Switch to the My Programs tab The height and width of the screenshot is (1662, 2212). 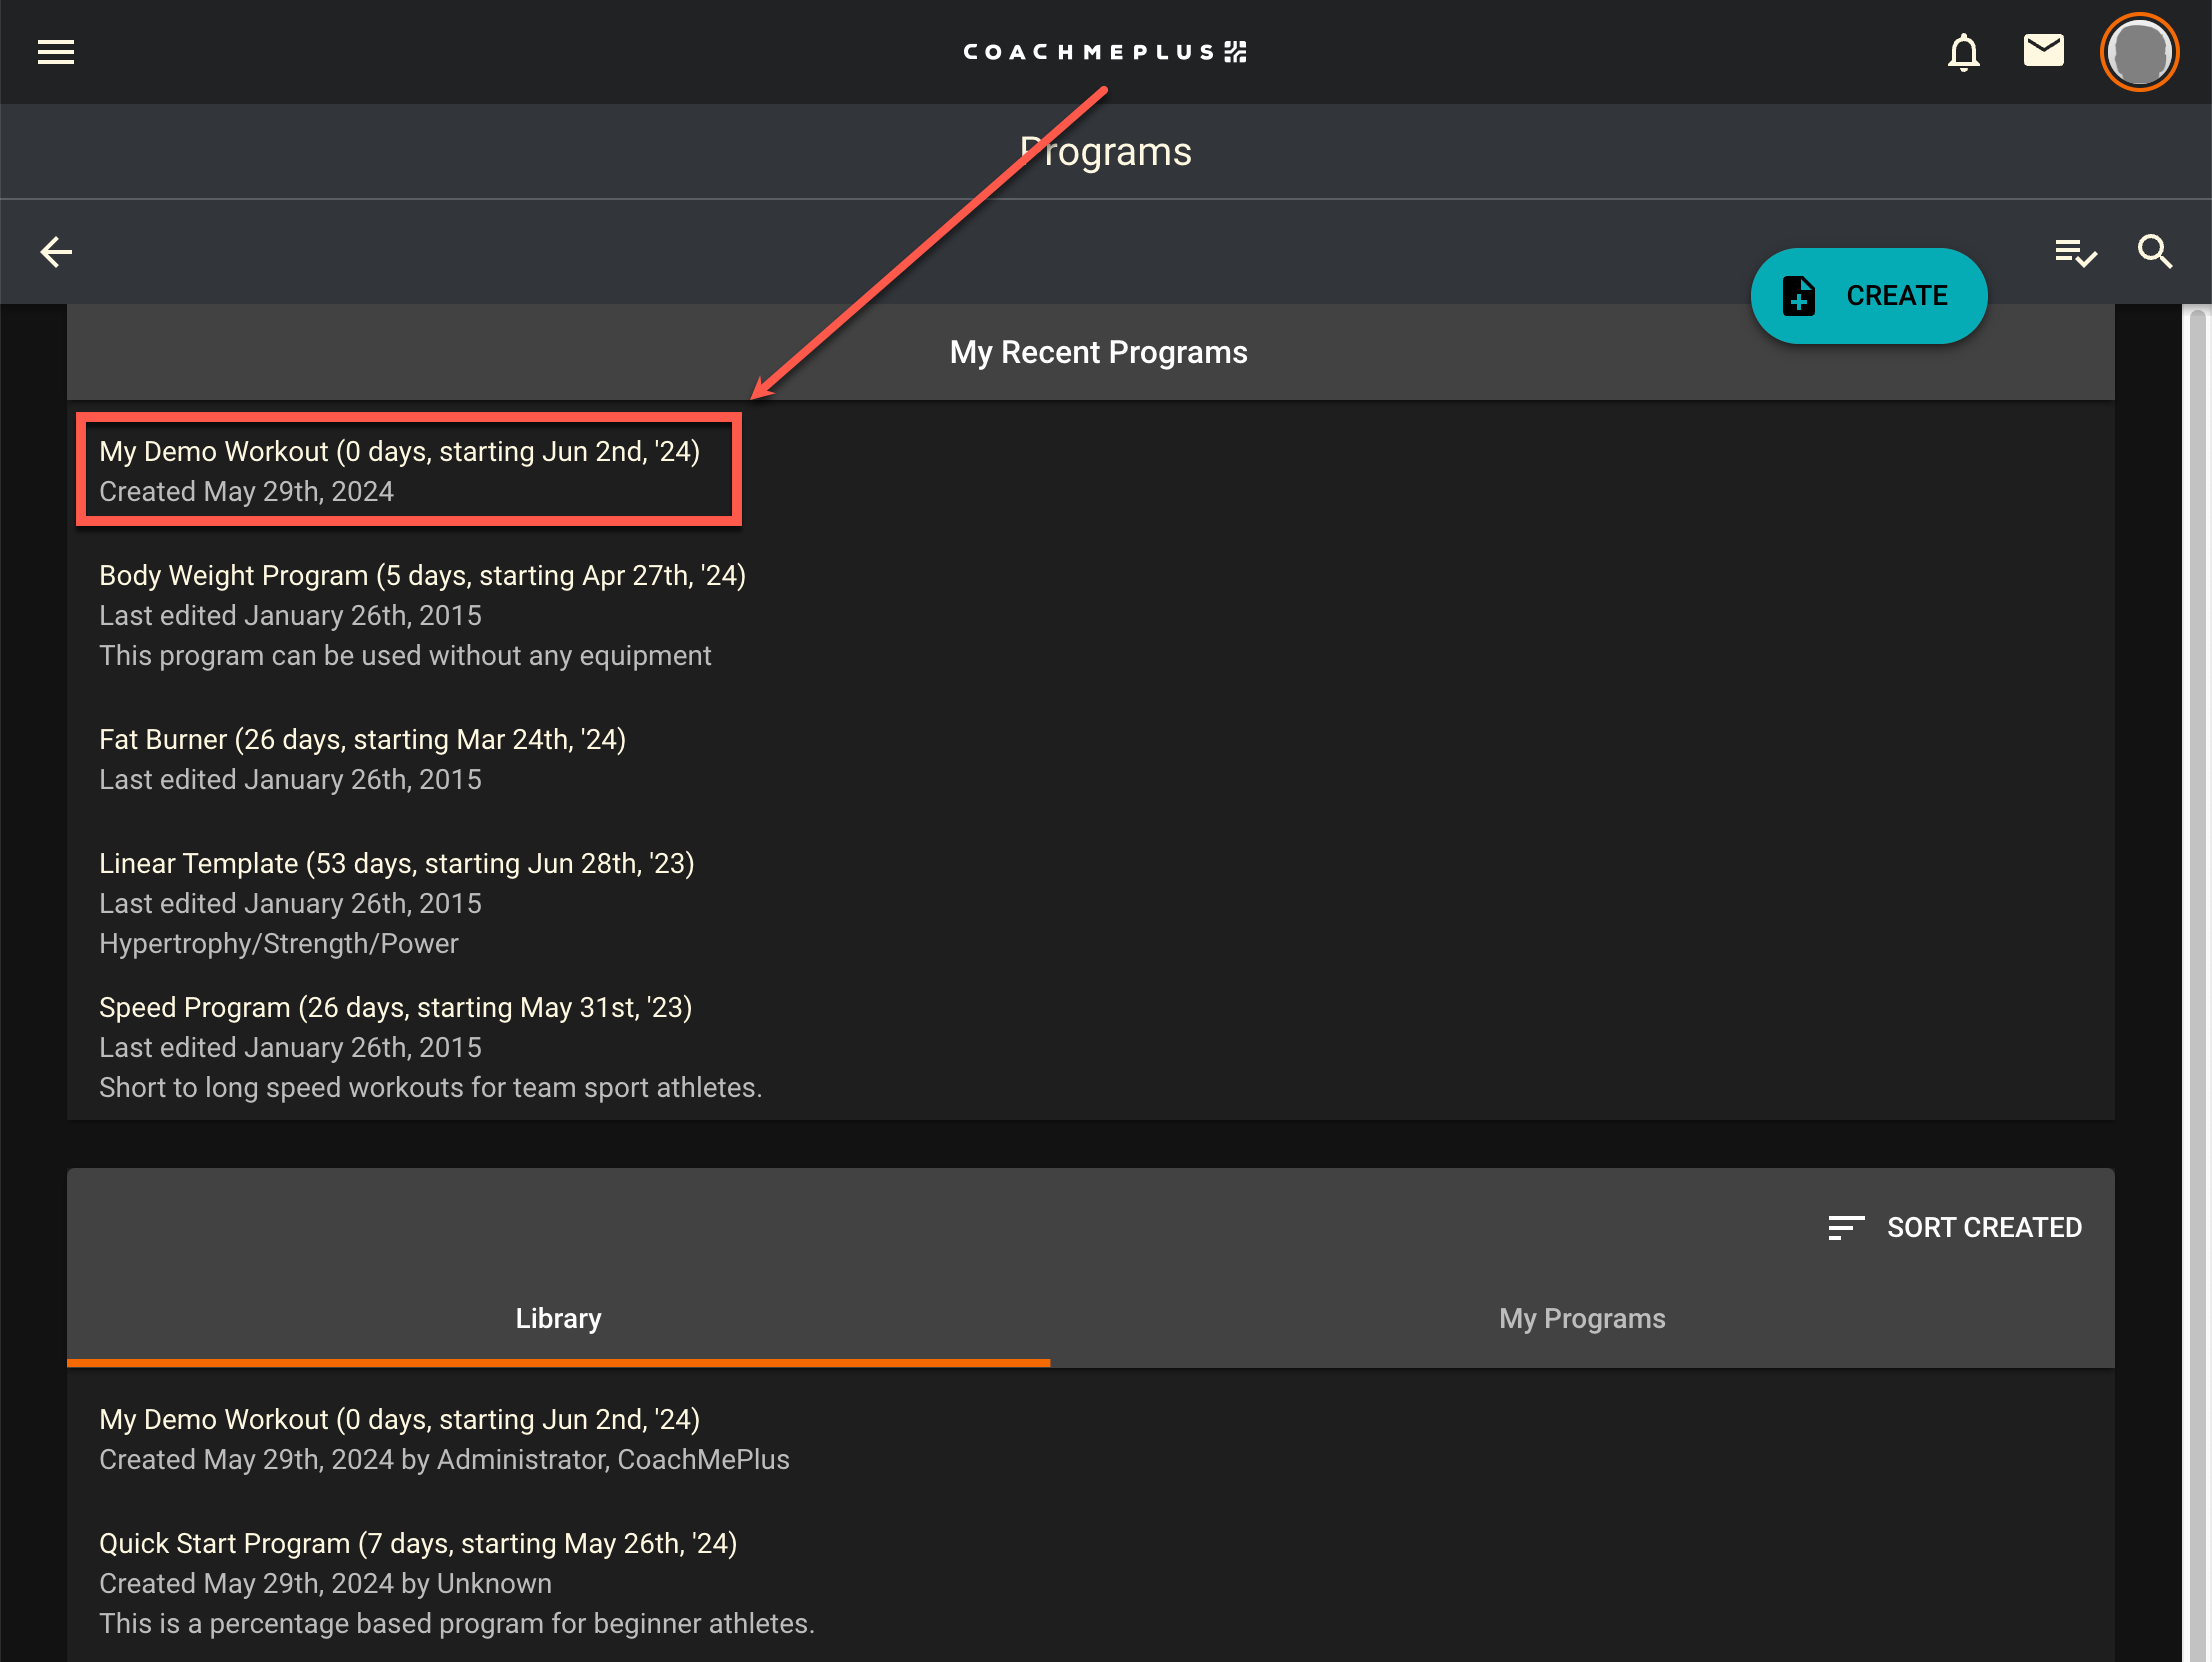click(1582, 1318)
